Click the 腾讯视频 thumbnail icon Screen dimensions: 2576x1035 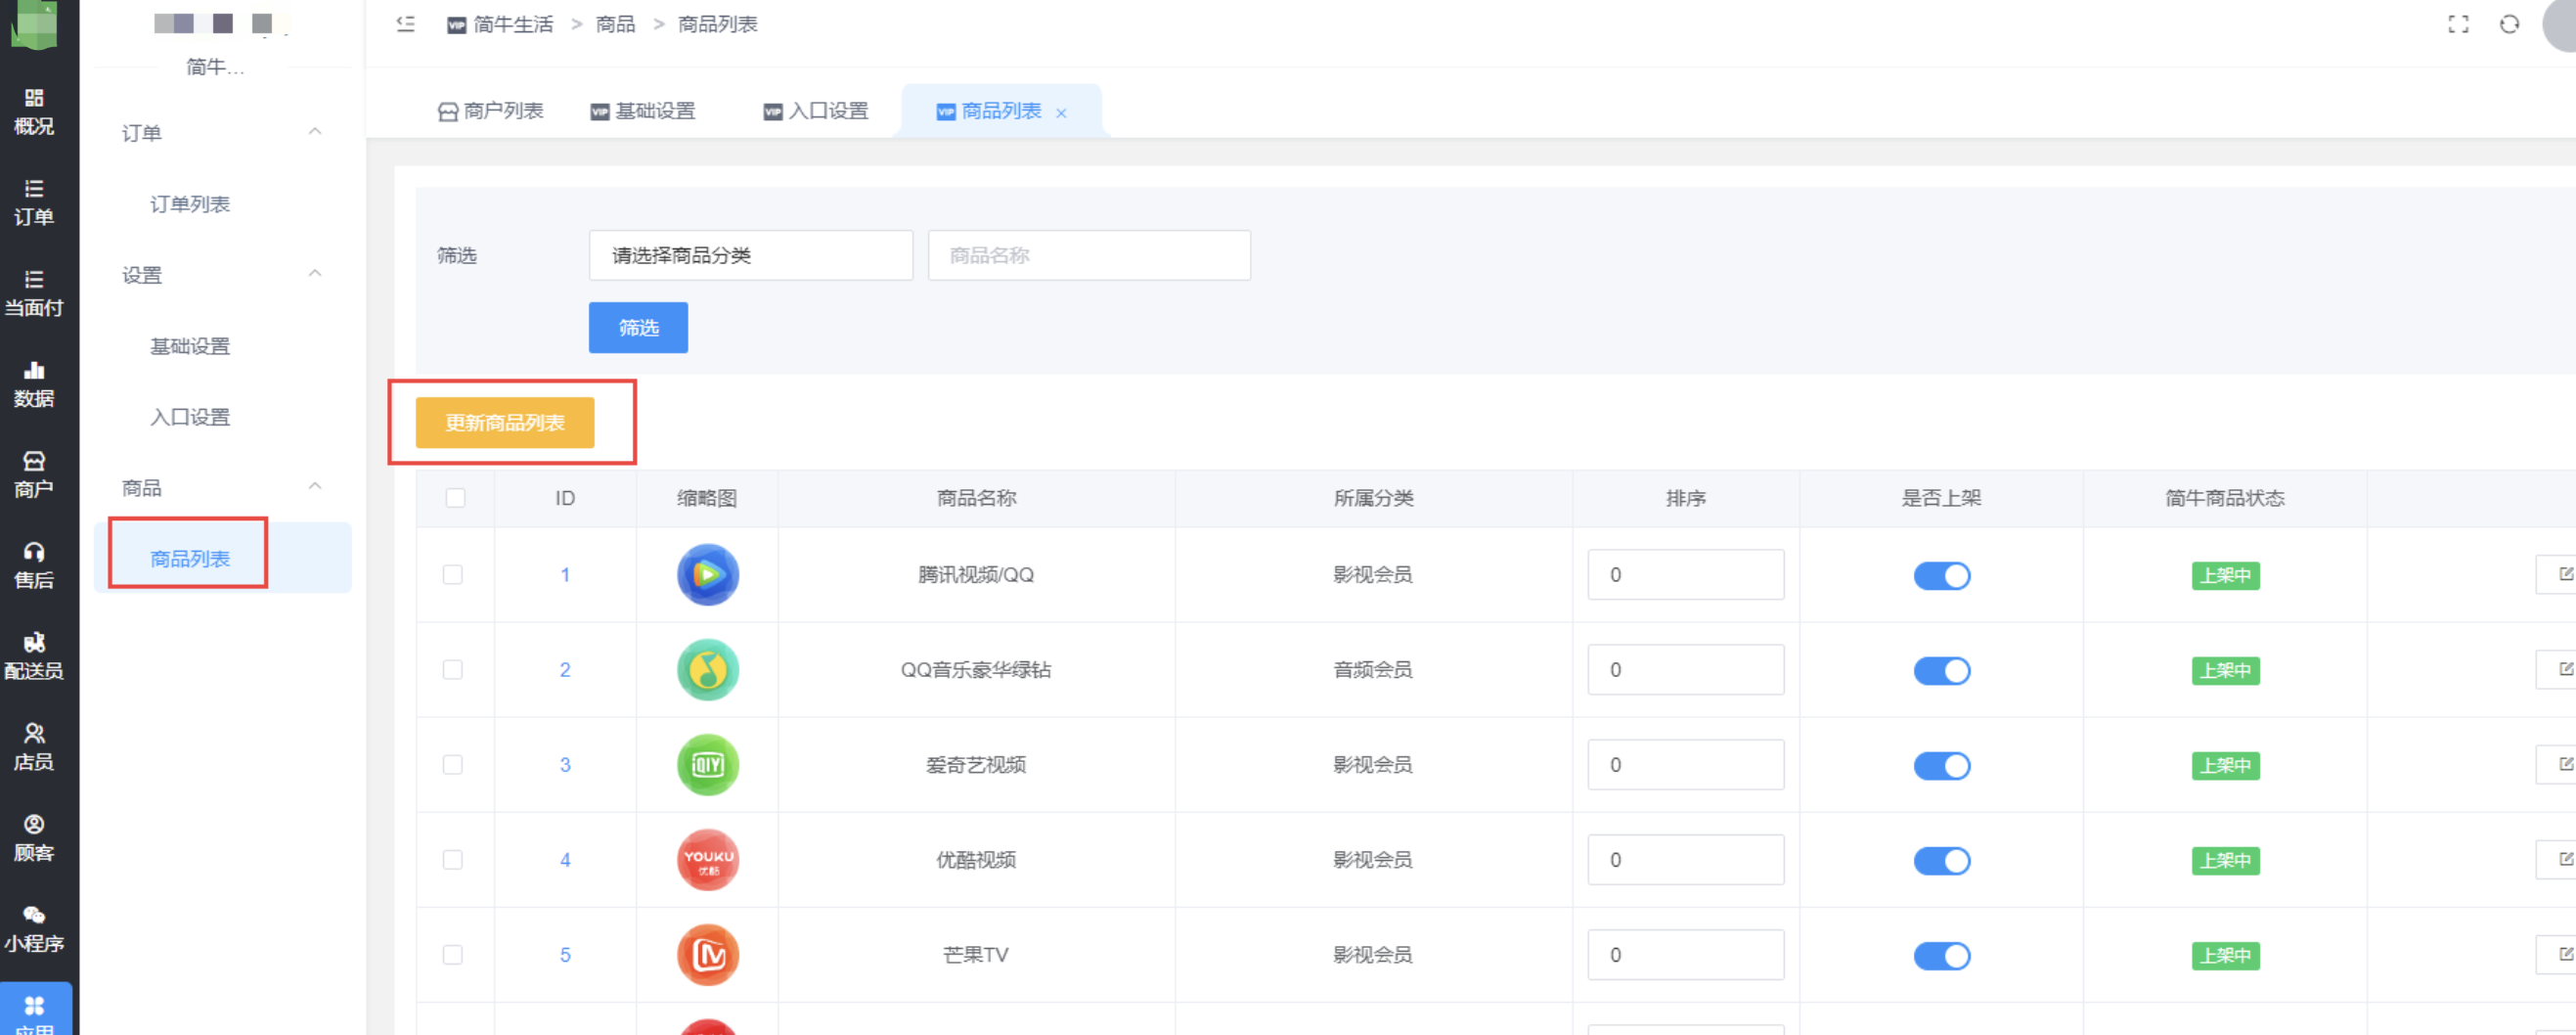[708, 574]
